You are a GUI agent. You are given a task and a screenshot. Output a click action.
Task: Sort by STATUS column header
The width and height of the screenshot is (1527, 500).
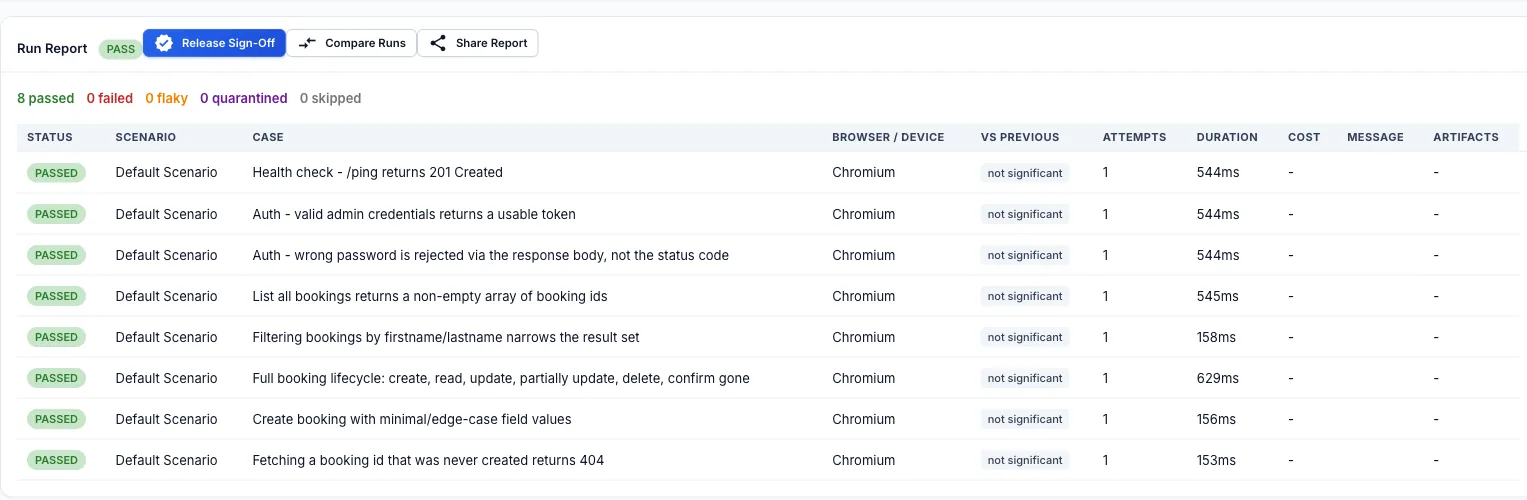pos(50,137)
